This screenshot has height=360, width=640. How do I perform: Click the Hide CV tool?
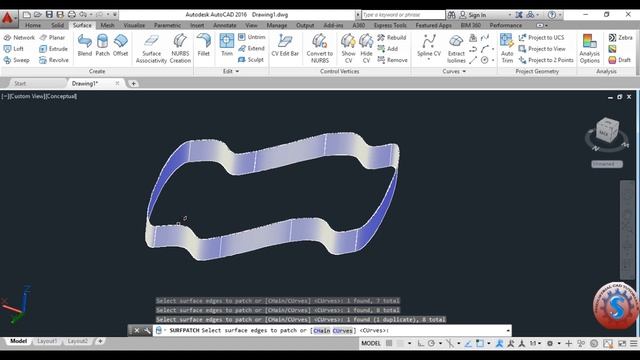(366, 49)
